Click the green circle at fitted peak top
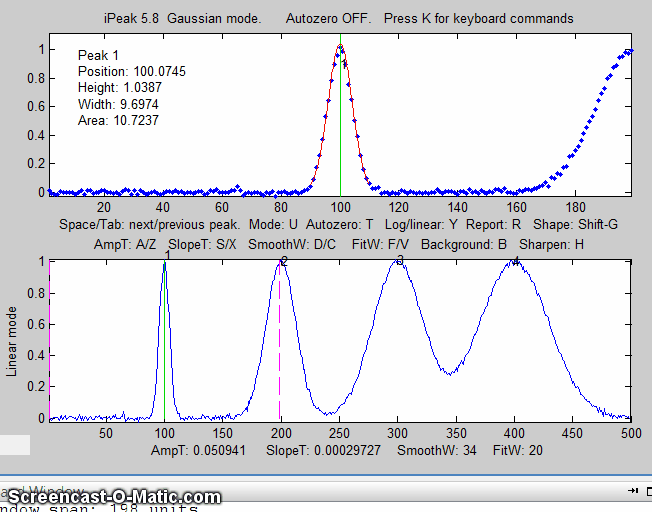Image resolution: width=652 pixels, height=512 pixels. (x=341, y=47)
